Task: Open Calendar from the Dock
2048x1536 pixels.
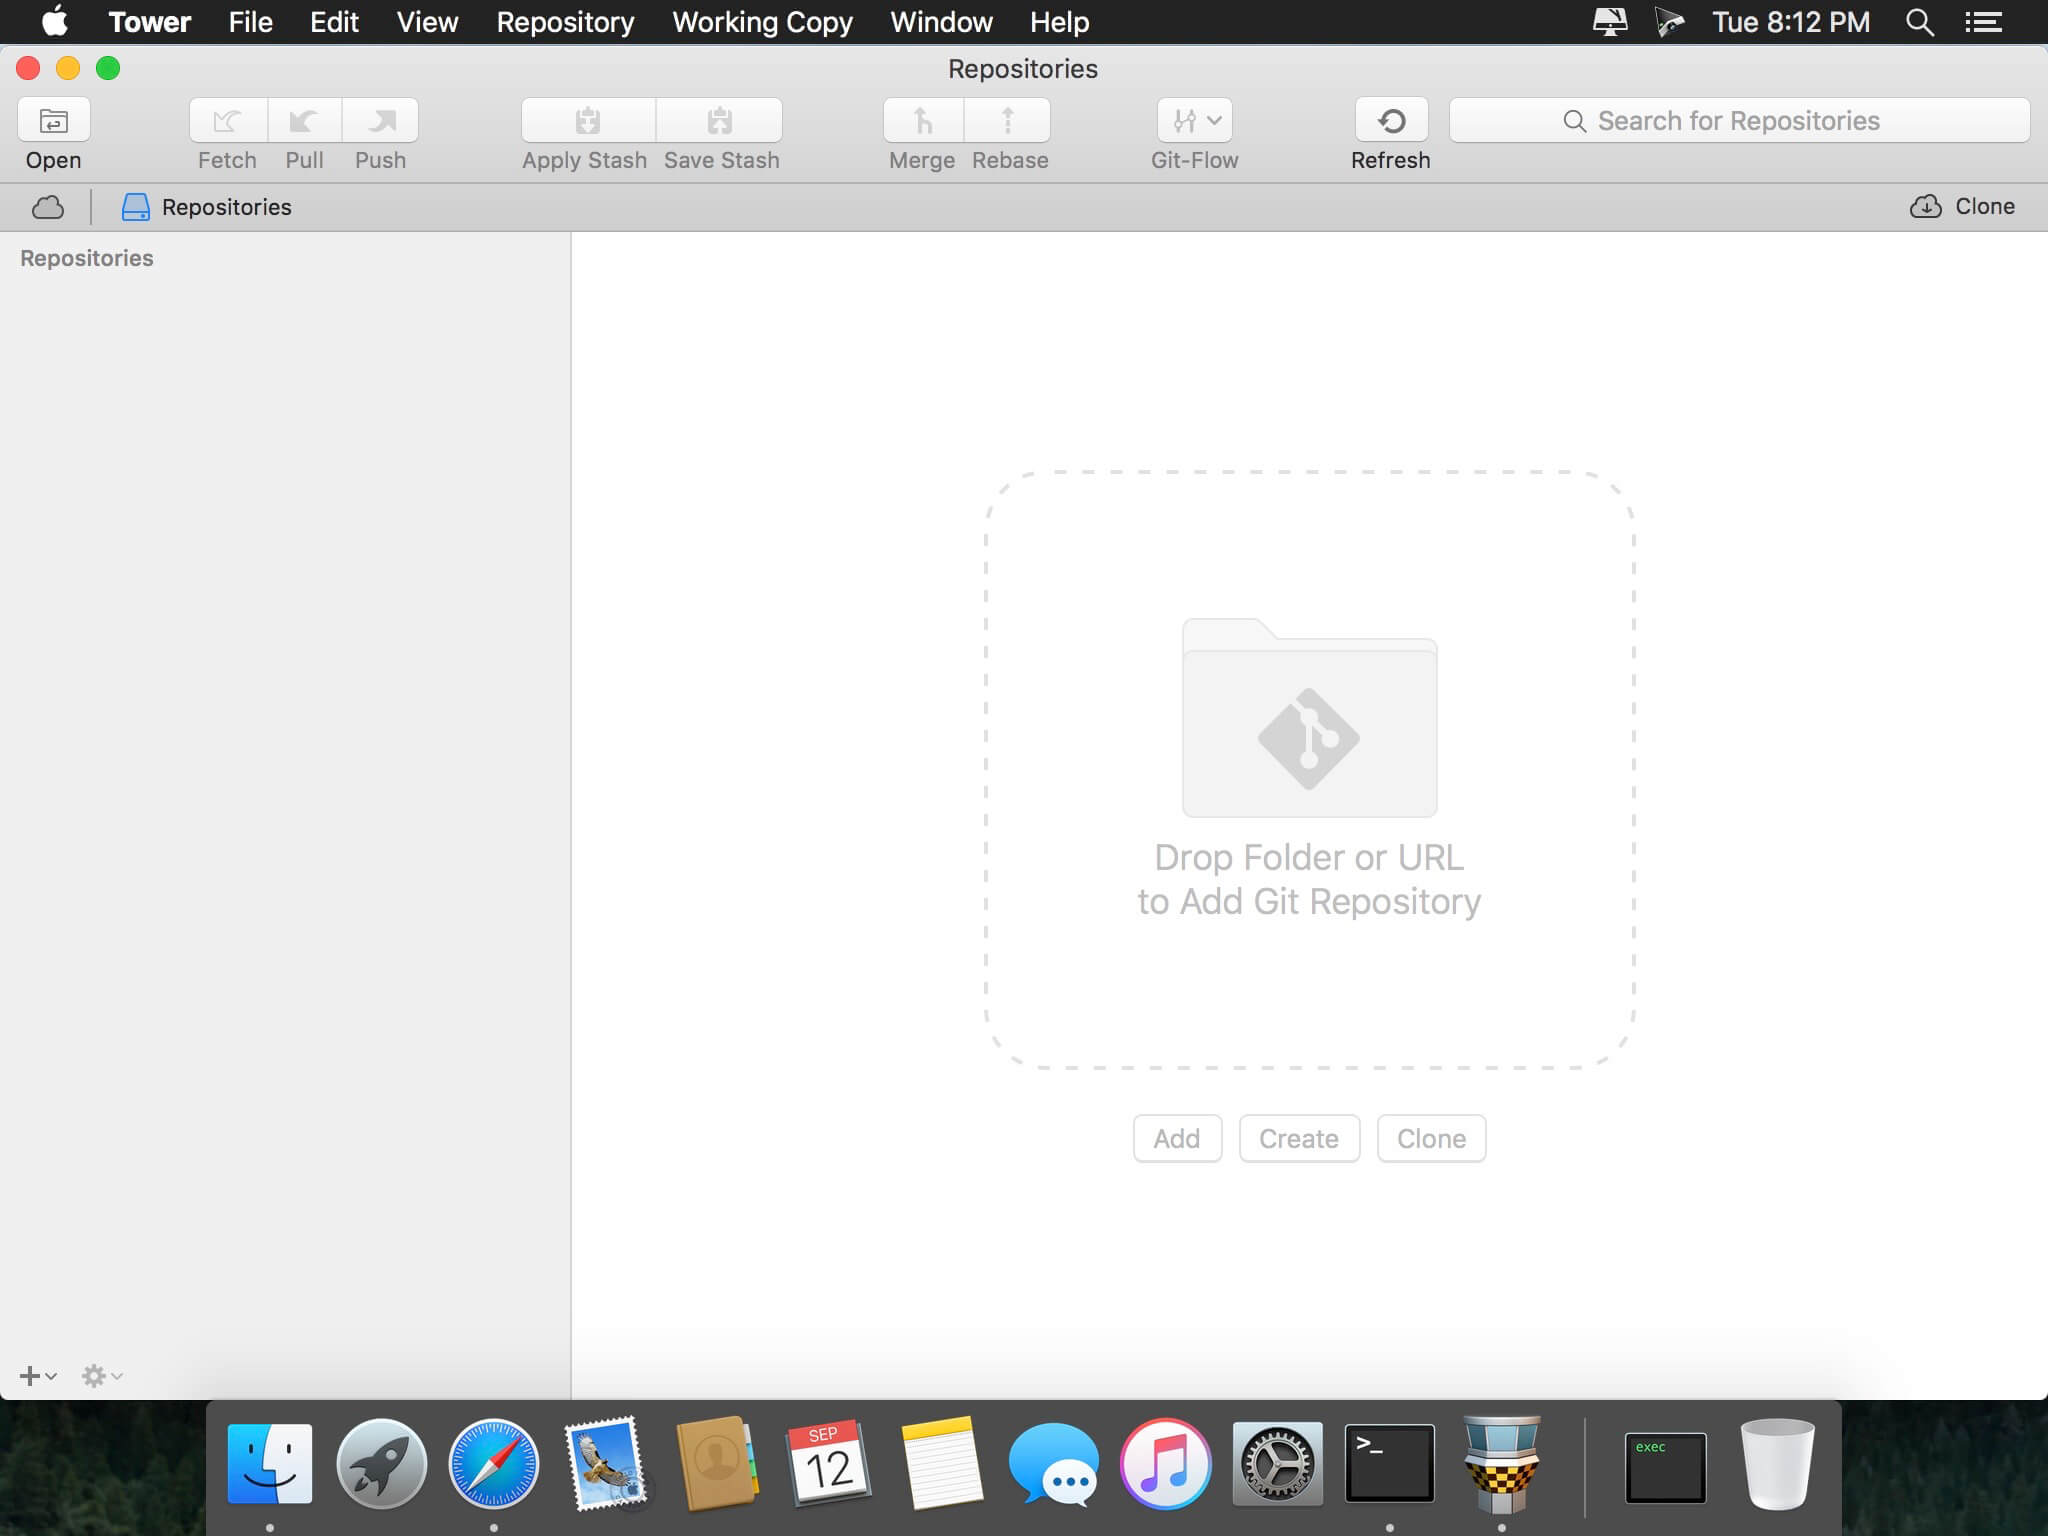Action: [x=829, y=1464]
